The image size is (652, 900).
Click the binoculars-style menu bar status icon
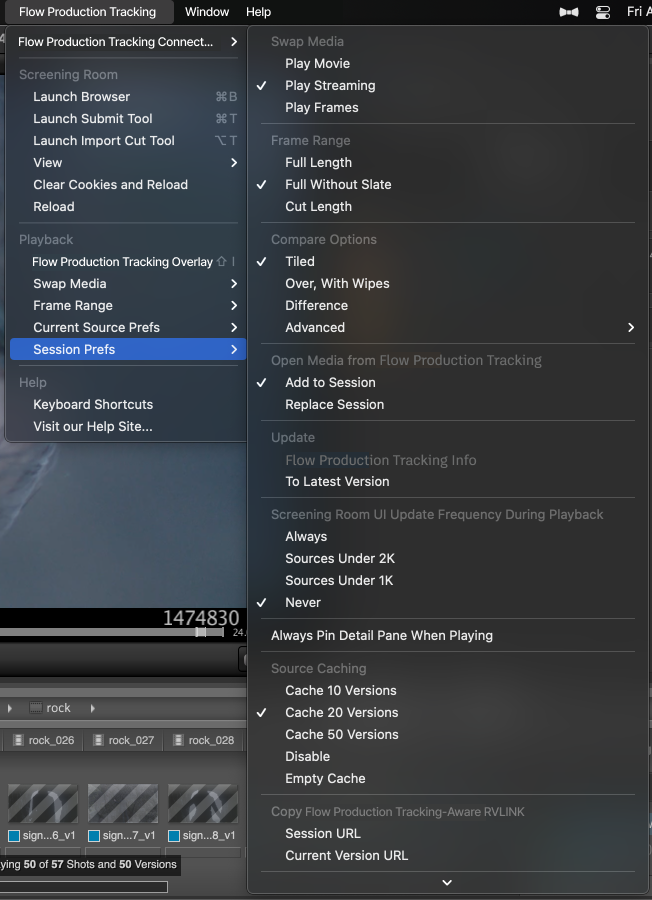click(x=569, y=12)
